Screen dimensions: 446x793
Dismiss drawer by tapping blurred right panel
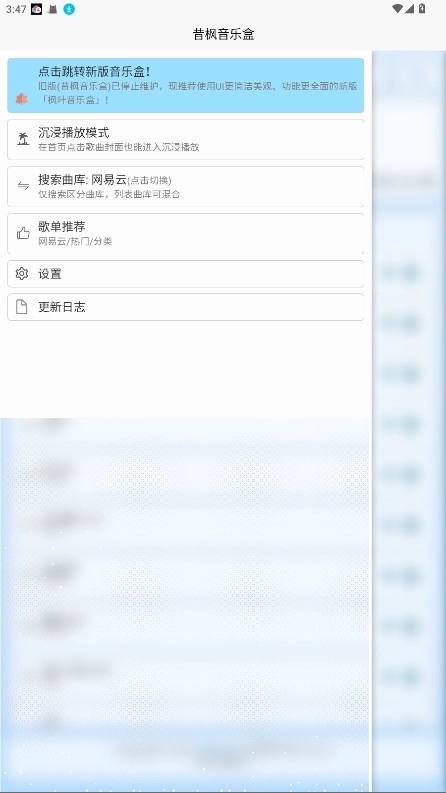tap(409, 421)
